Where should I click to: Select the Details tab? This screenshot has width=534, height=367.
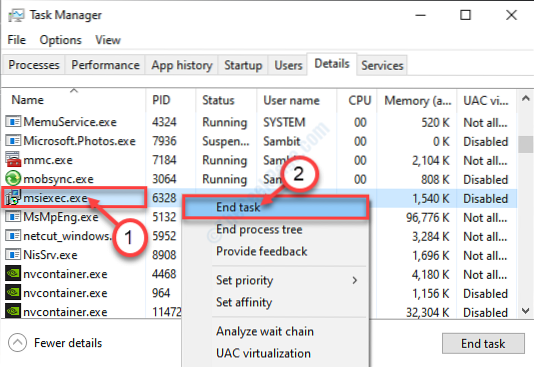point(332,64)
